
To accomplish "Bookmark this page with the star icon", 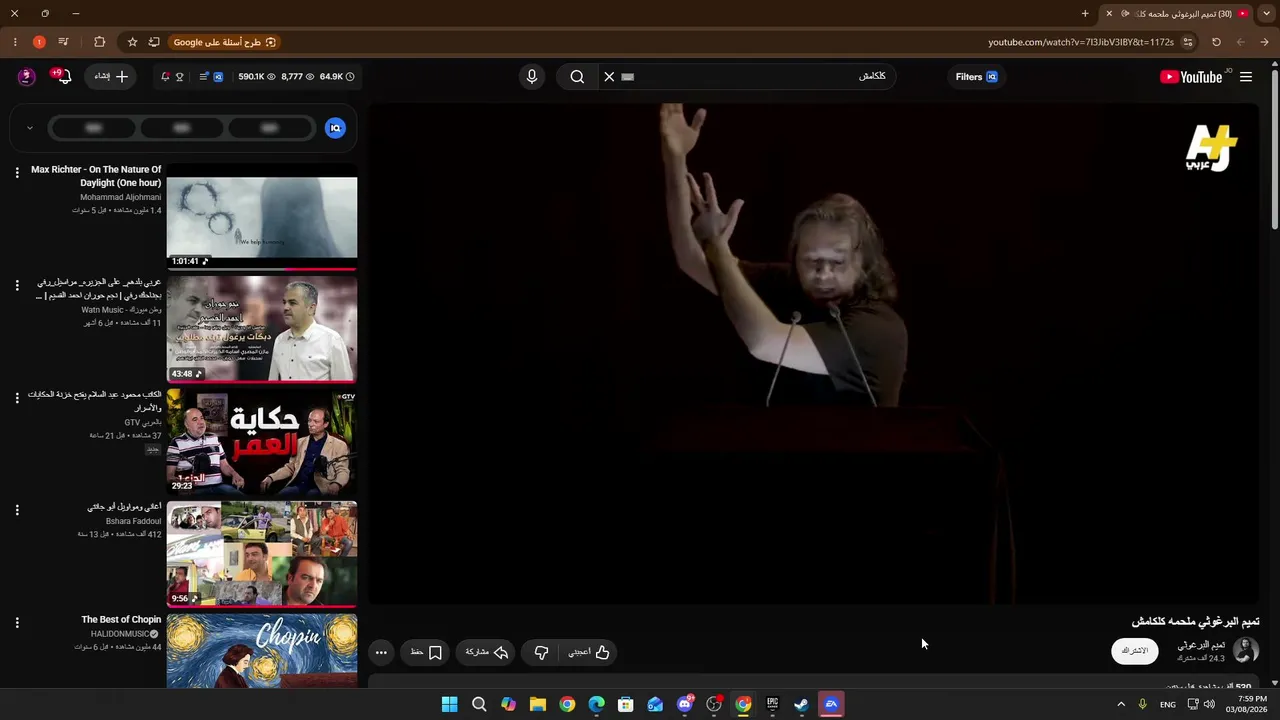I will point(132,42).
